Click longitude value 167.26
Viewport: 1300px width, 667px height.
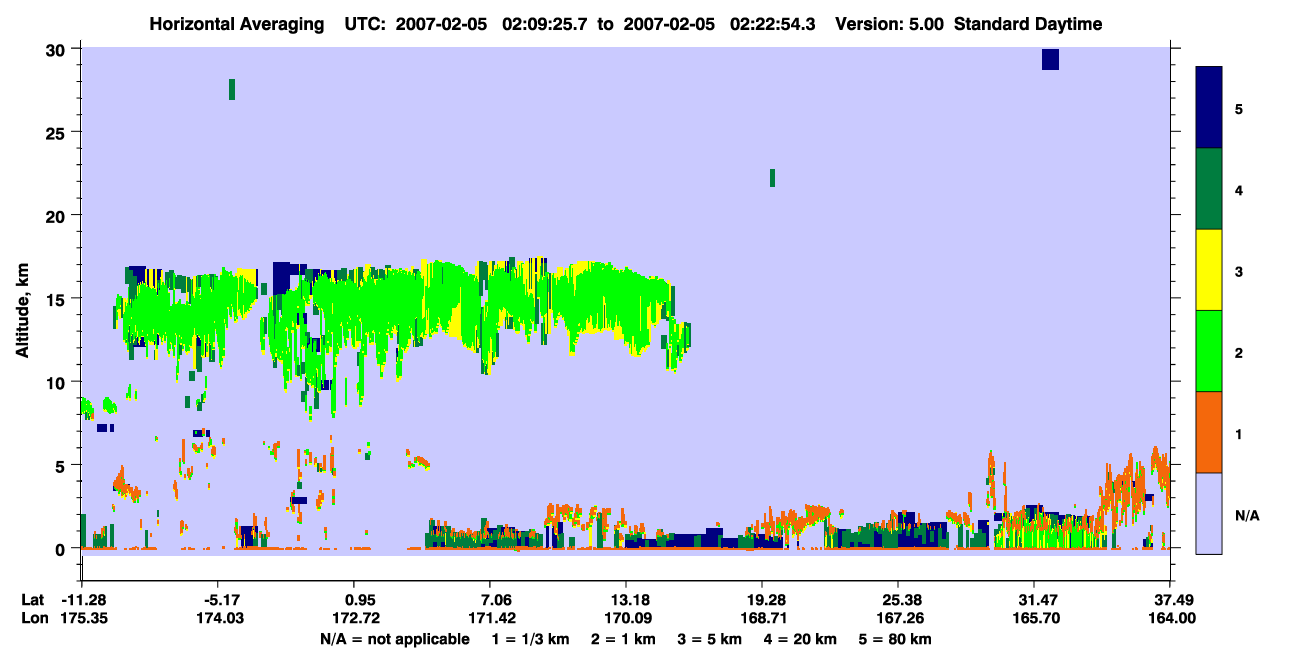pyautogui.click(x=899, y=619)
